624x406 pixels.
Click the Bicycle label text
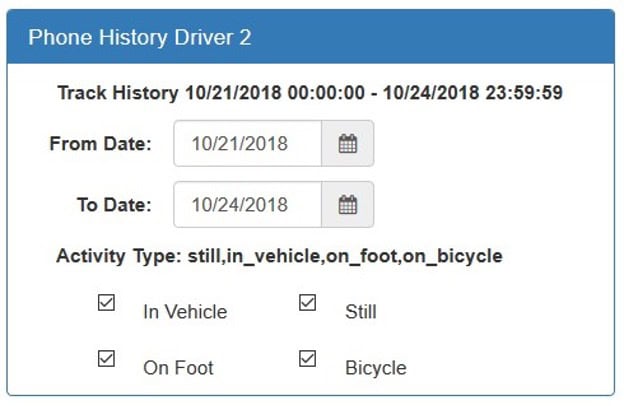tap(376, 368)
